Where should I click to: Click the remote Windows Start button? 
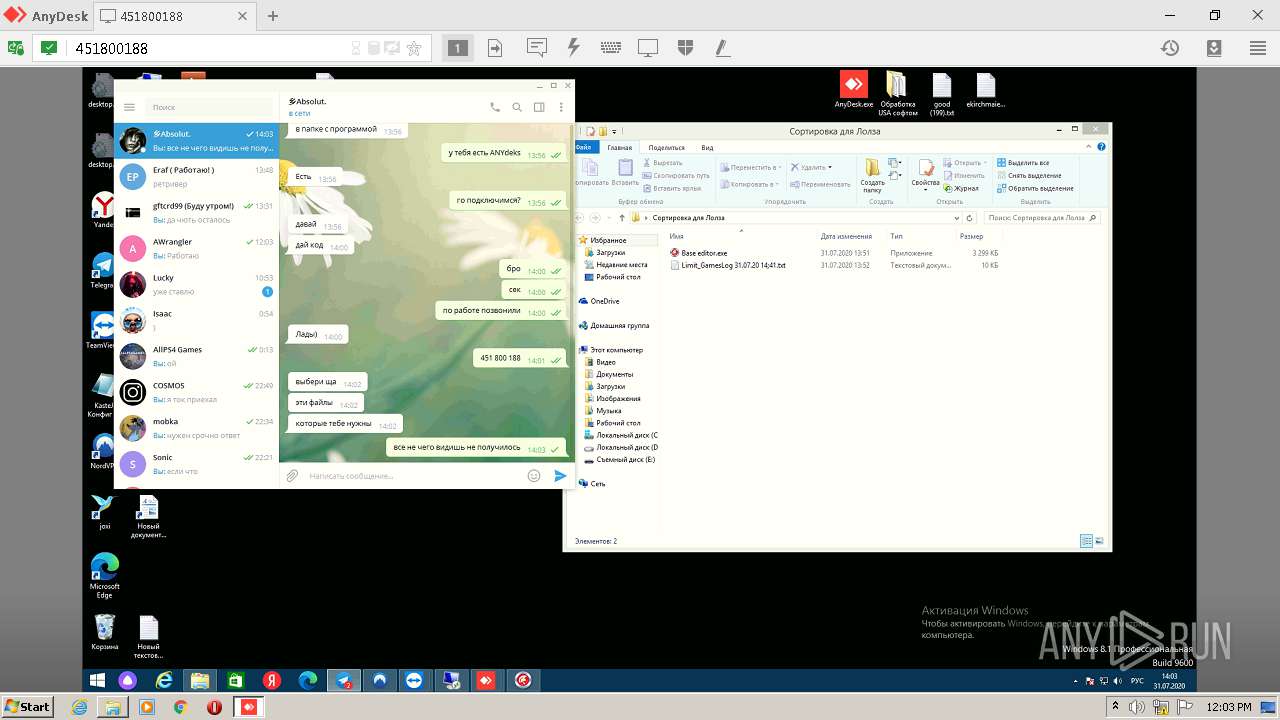coord(98,680)
